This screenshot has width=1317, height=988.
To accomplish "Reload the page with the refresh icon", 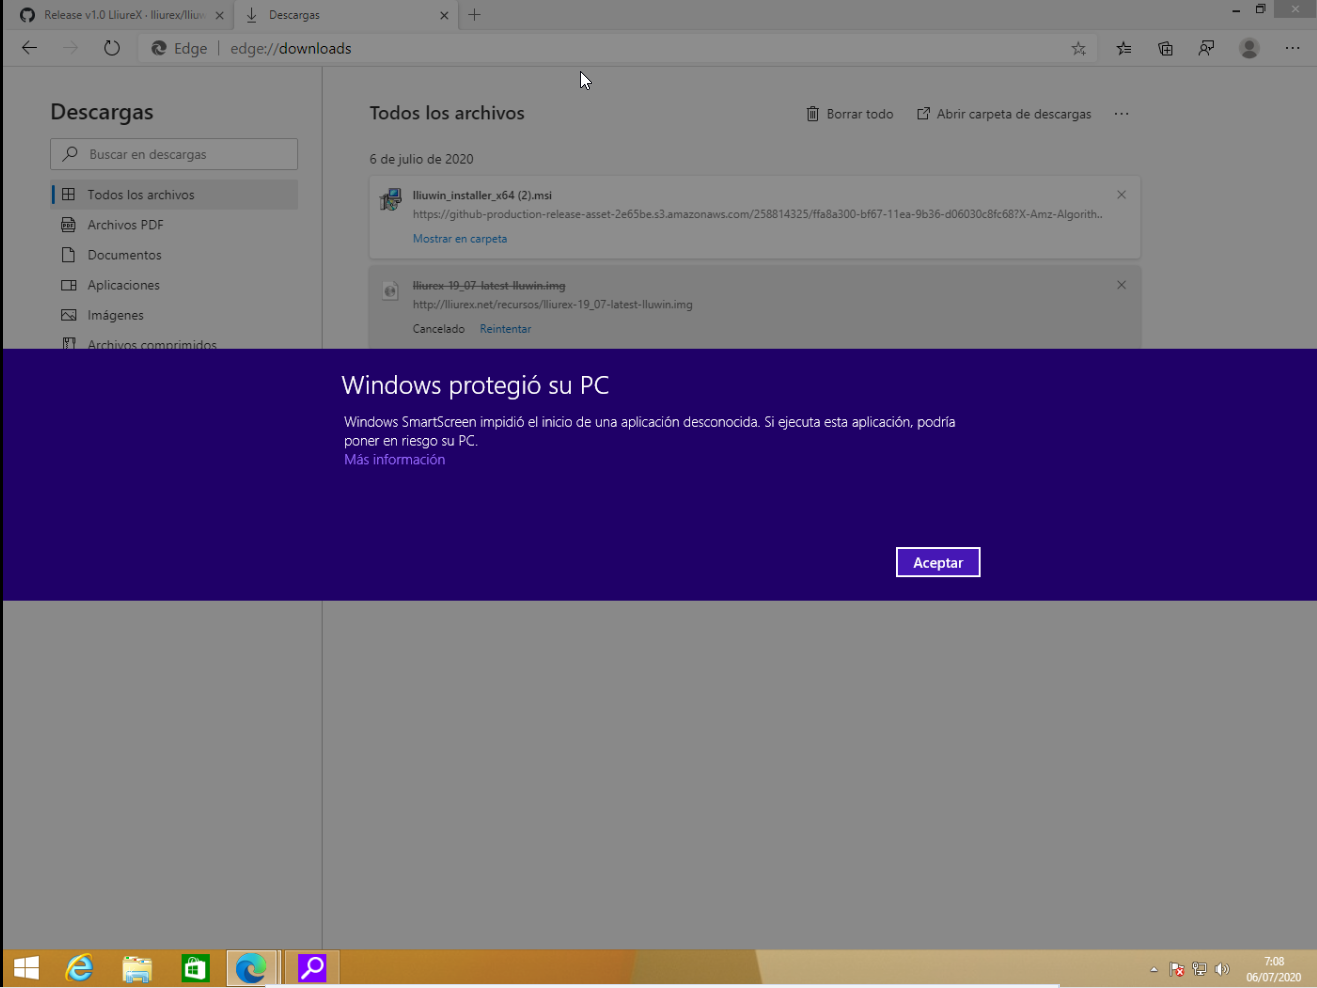I will [112, 48].
